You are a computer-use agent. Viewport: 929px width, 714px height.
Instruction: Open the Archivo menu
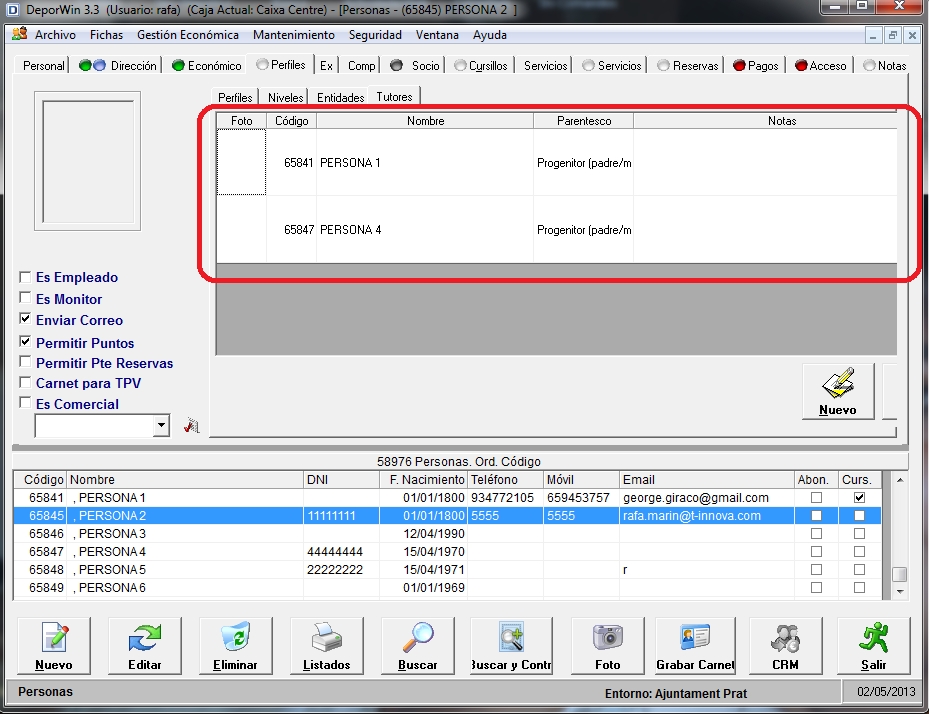click(55, 35)
